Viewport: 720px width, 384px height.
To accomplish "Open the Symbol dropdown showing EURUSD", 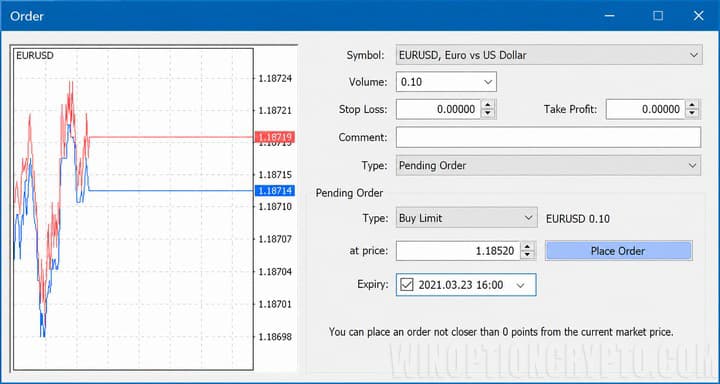I will tap(549, 55).
